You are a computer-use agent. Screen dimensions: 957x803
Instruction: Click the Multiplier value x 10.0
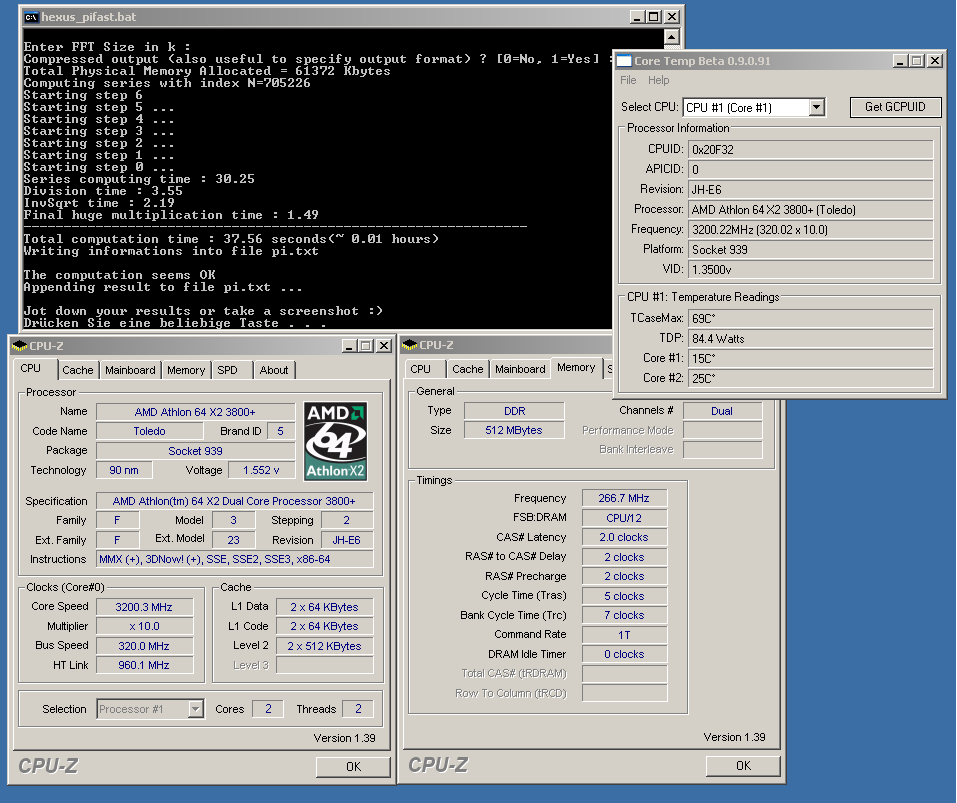pos(145,627)
